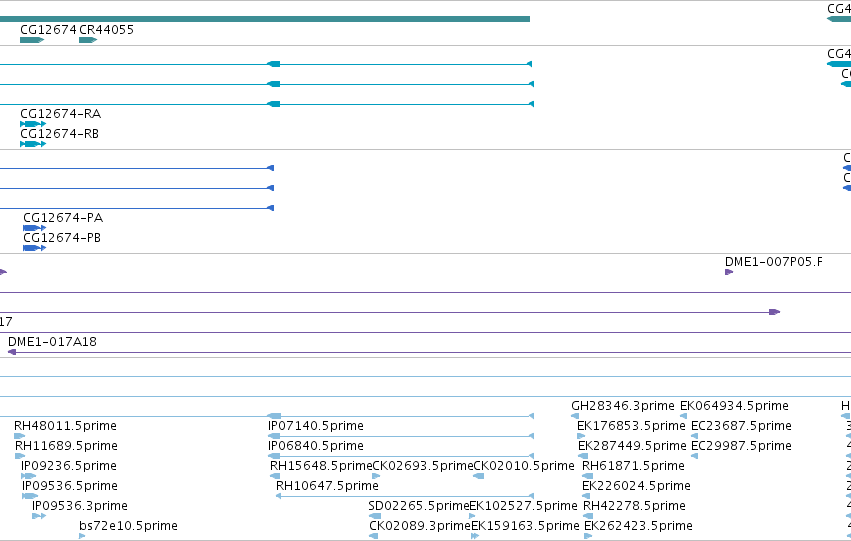Click the EK064934.5prime EST label
Viewport: 851px width, 541px height.
point(734,406)
